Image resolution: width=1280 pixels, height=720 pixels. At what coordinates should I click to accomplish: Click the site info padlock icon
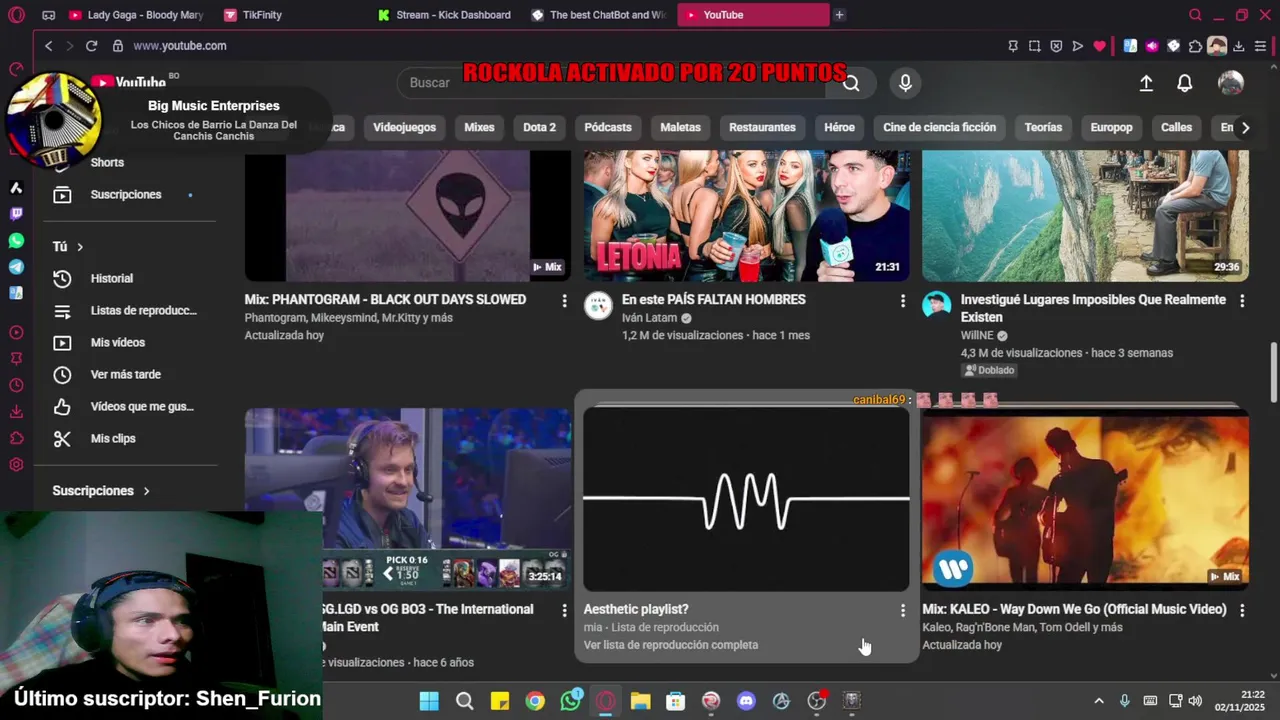tap(118, 46)
